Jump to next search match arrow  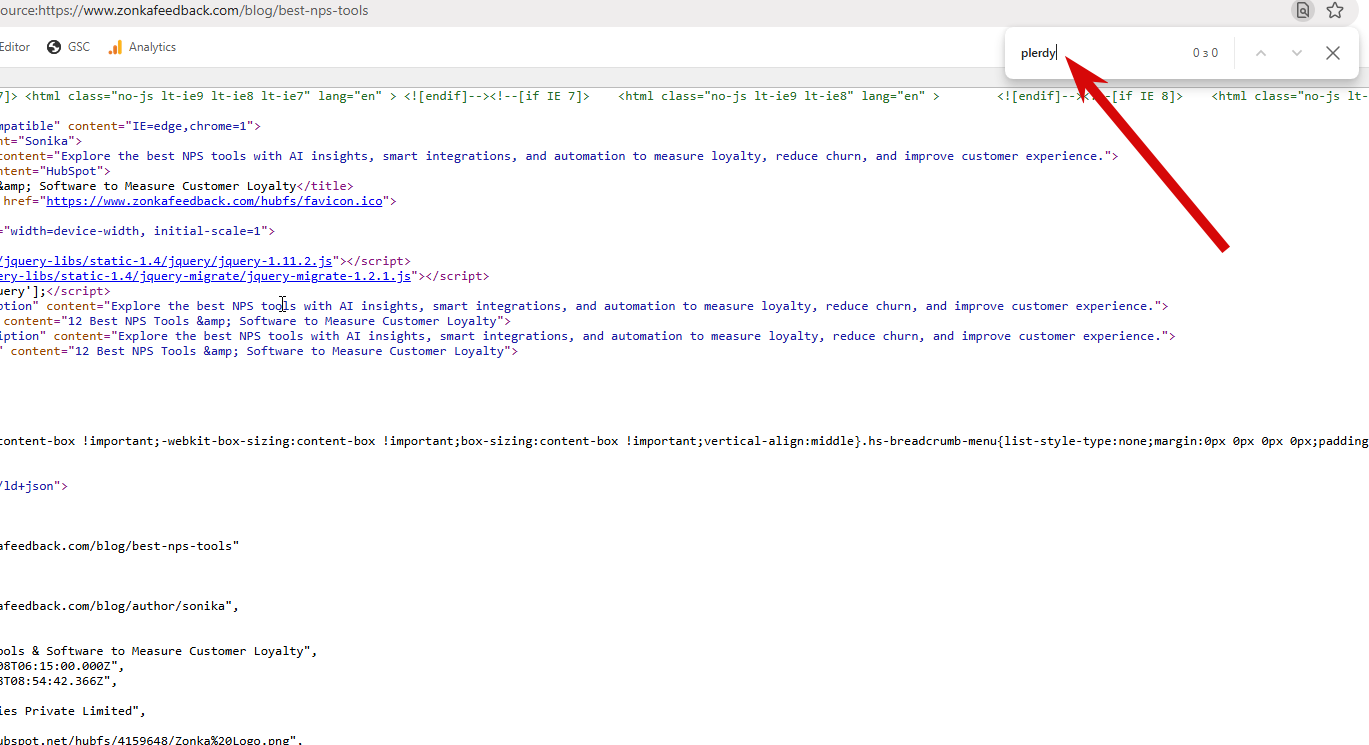coord(1297,53)
